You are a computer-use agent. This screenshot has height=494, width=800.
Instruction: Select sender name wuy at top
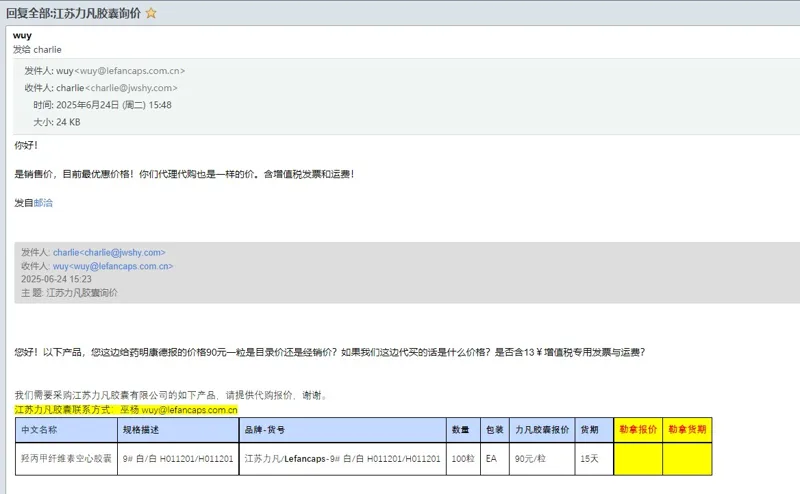pos(22,35)
